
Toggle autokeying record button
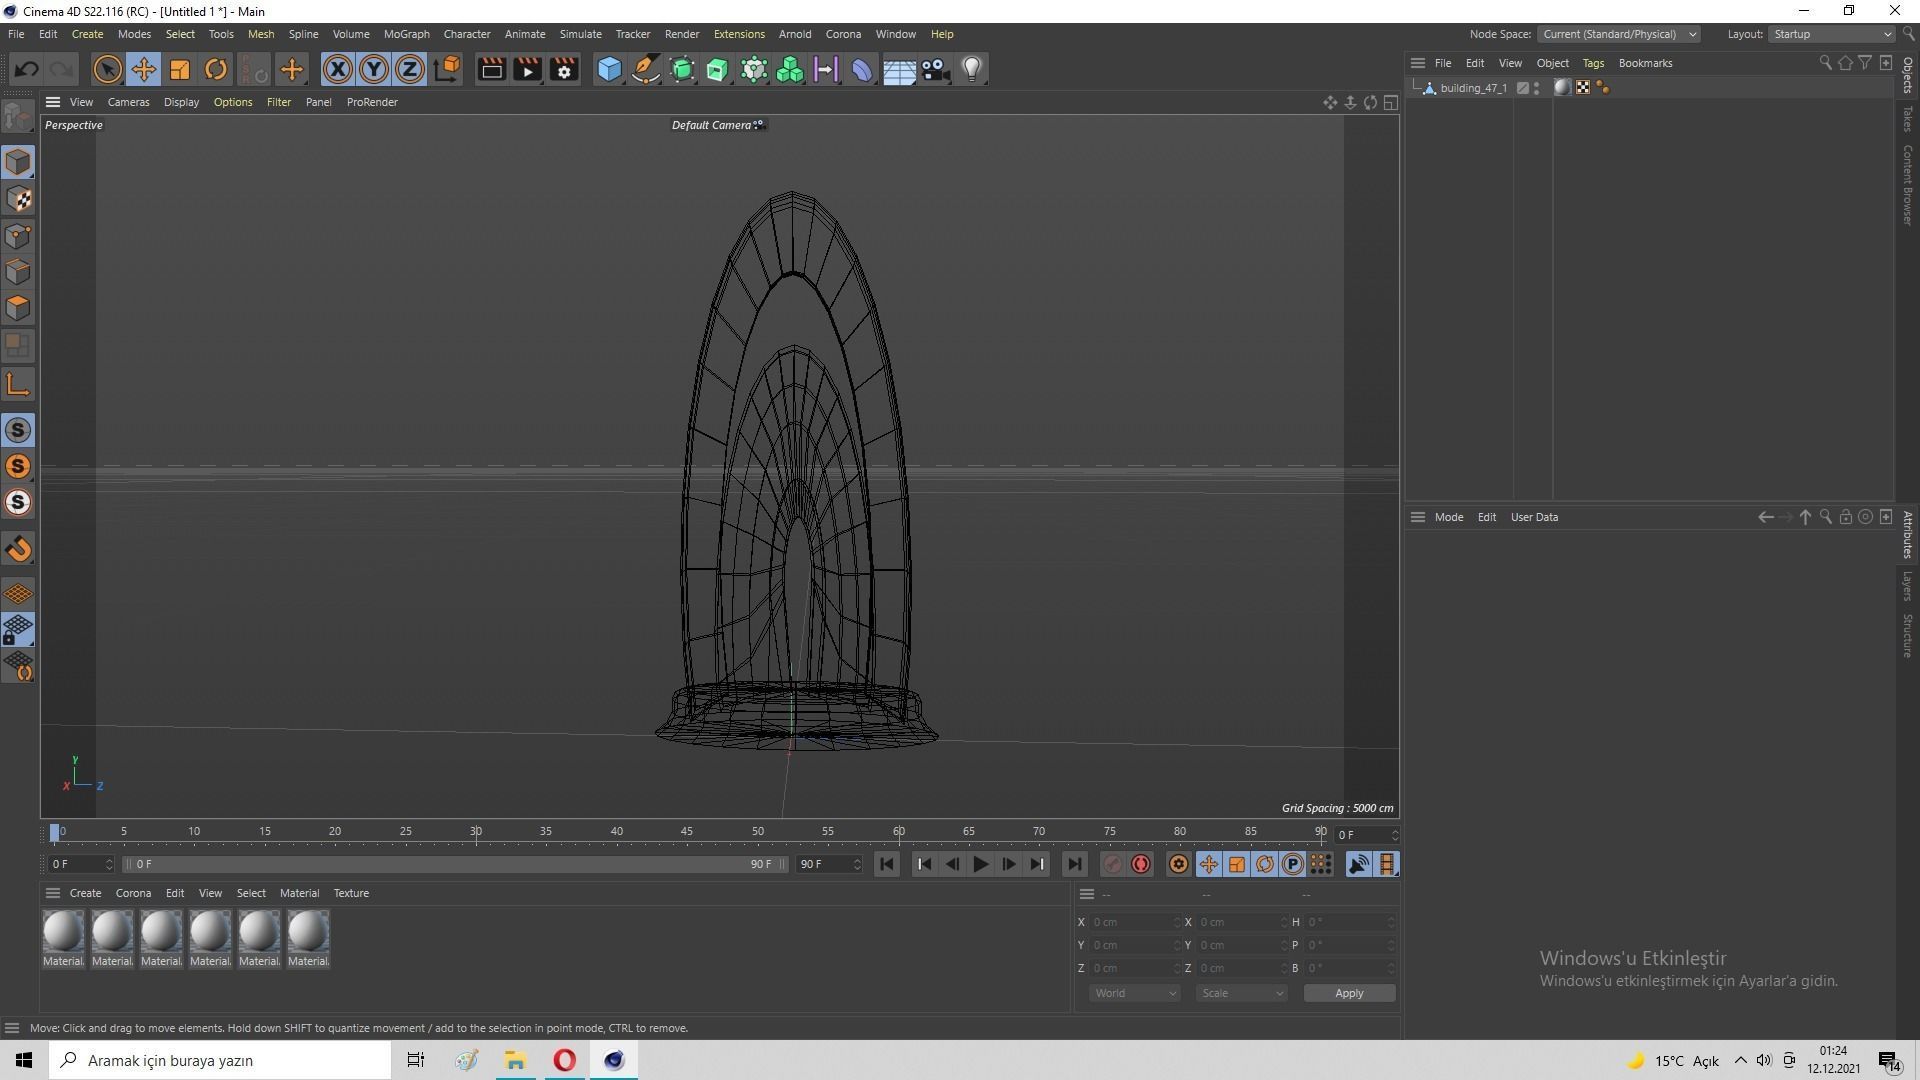(x=1141, y=864)
